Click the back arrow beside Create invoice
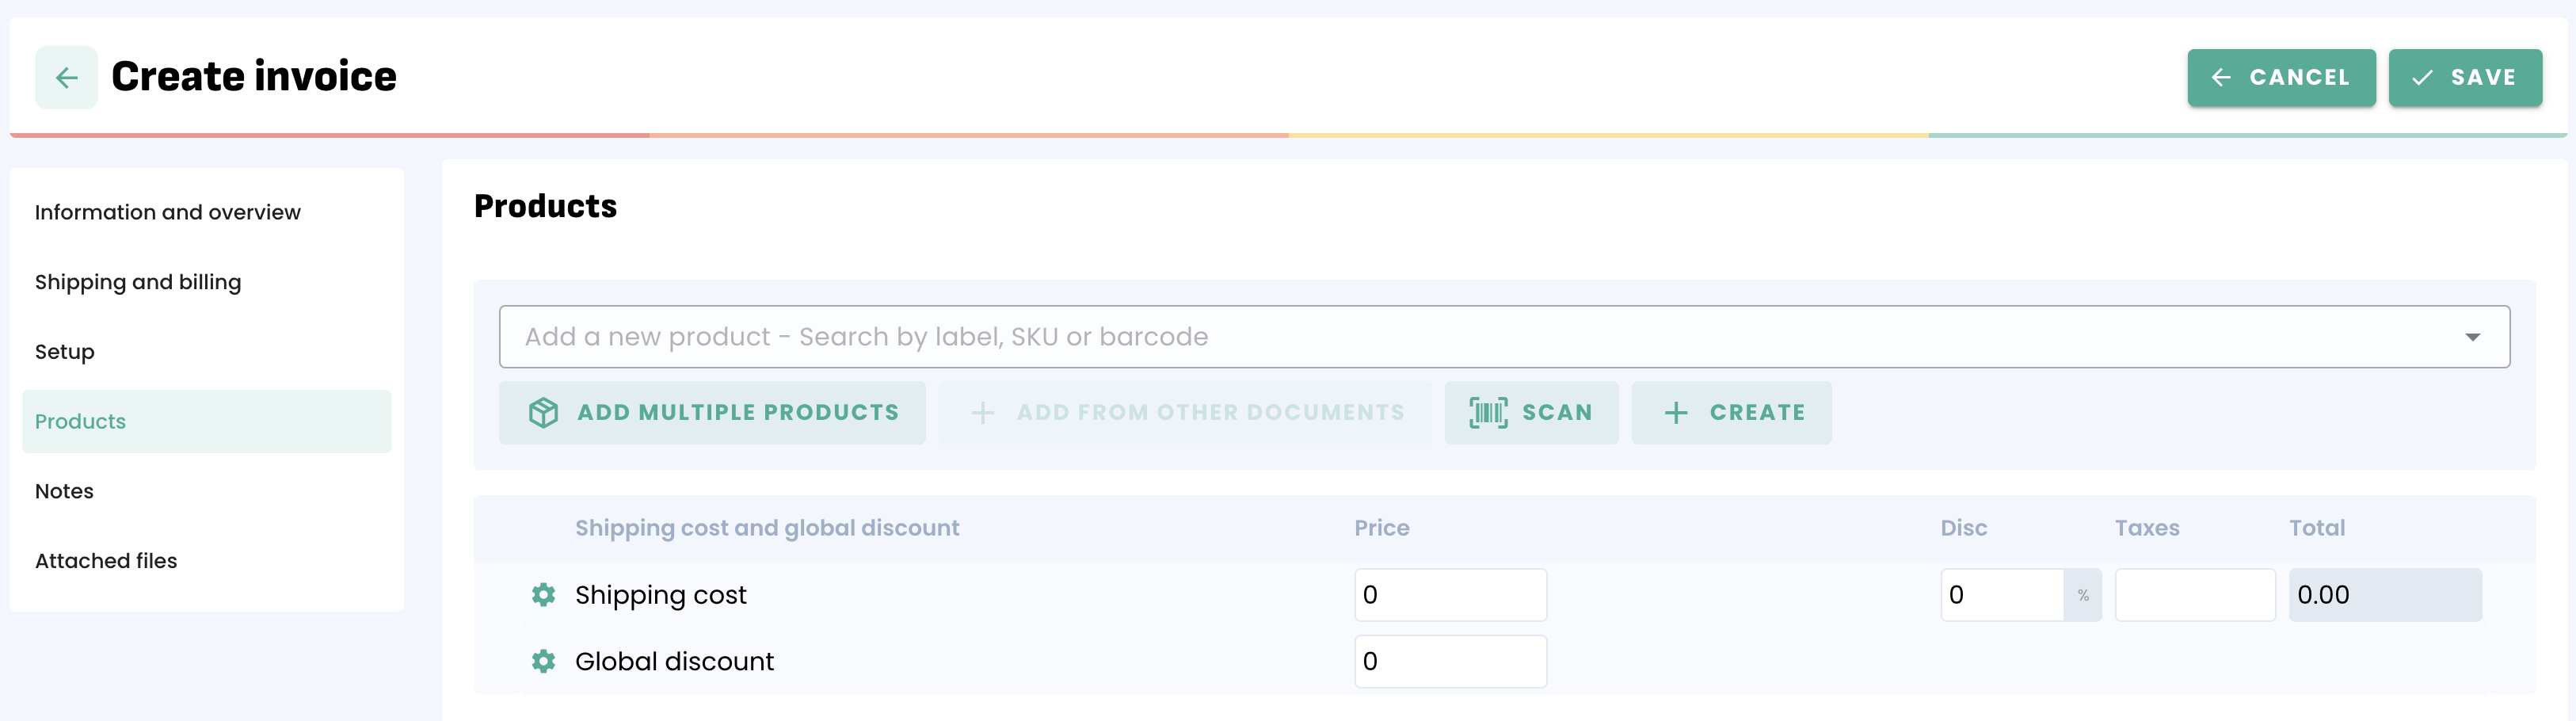 pos(66,77)
